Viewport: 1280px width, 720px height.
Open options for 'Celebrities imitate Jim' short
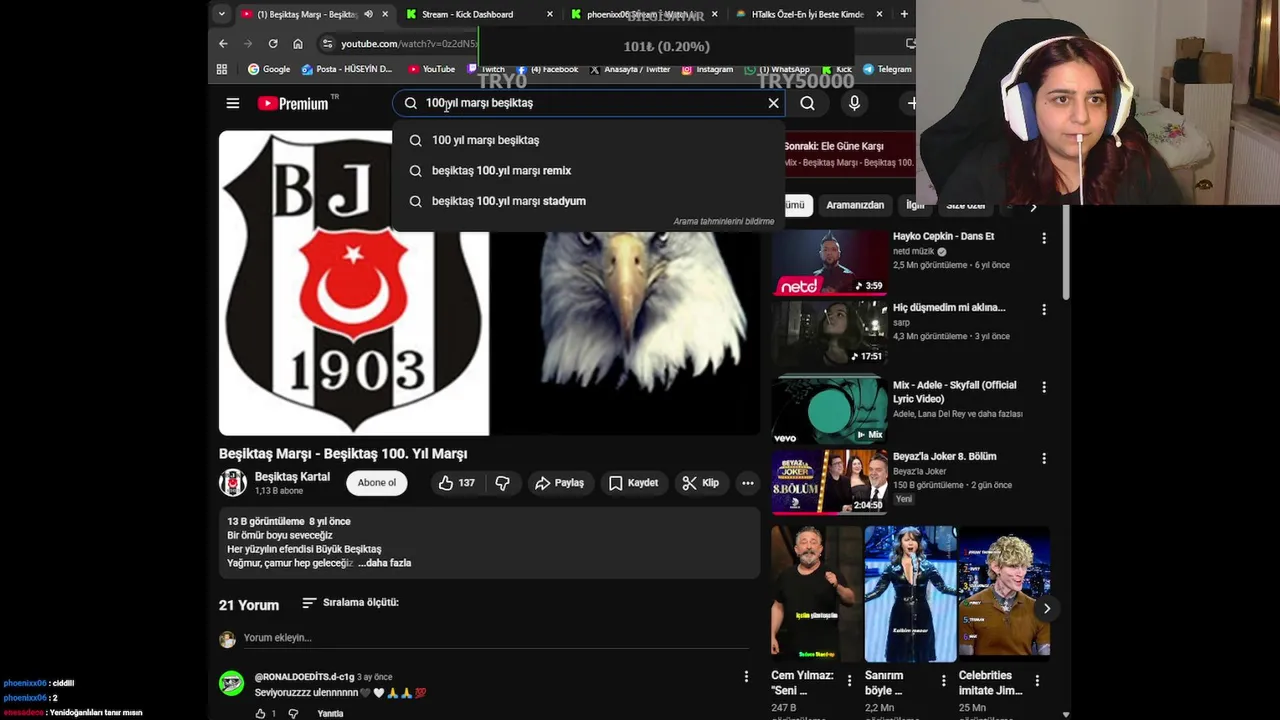point(1037,681)
